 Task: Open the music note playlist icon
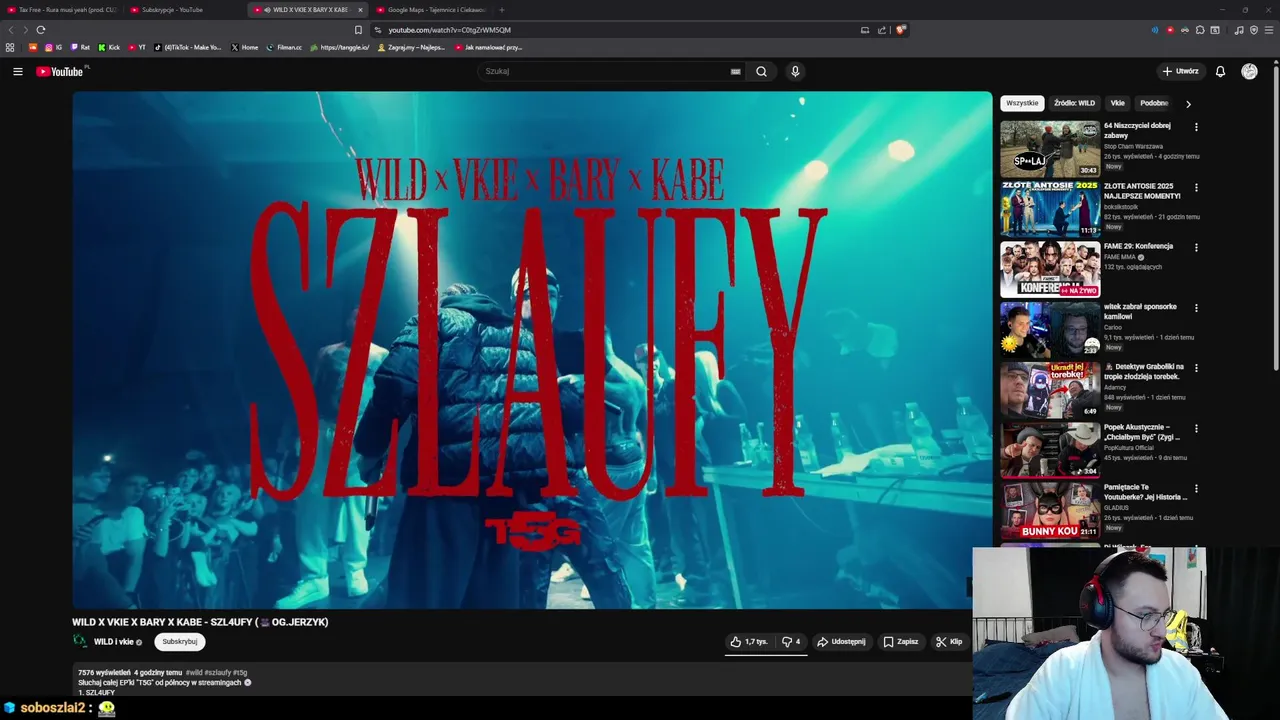click(1239, 30)
